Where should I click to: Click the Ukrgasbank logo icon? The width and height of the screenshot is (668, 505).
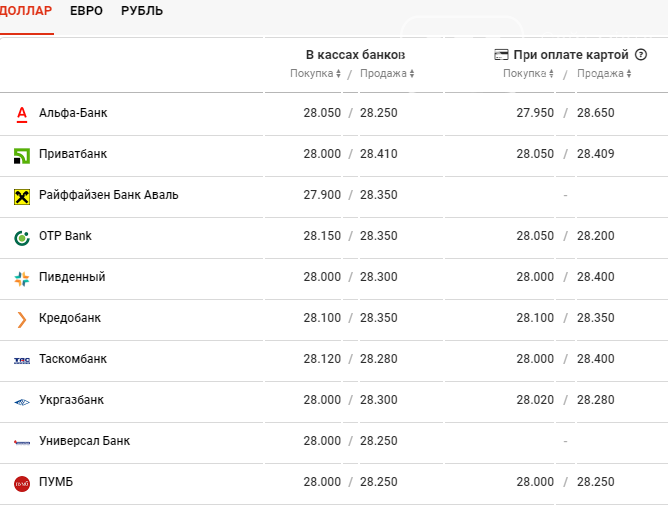(x=22, y=401)
